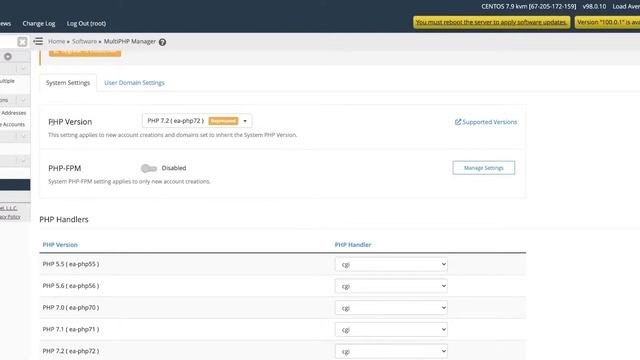Open PHP 7.2 handler dropdown
640x360 pixels.
(391, 351)
